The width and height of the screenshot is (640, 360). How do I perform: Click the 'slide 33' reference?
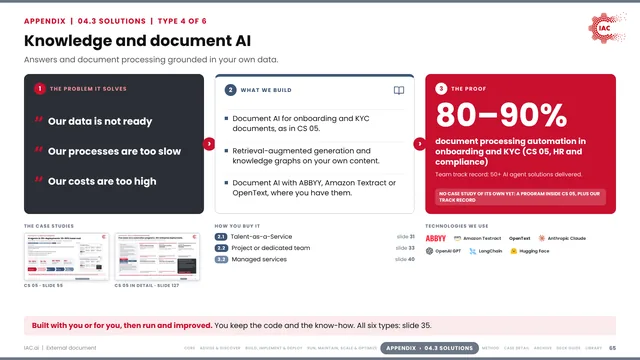point(405,248)
